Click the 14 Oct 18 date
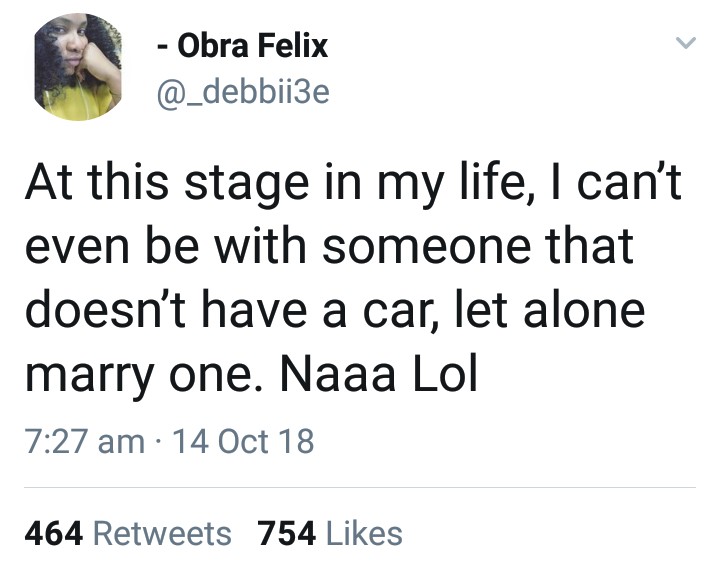The height and width of the screenshot is (576, 720). [x=243, y=441]
